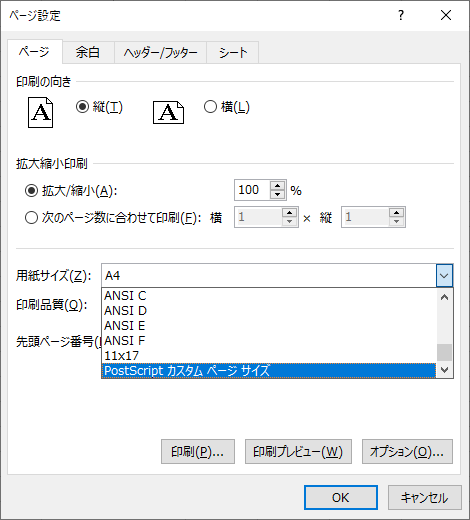This screenshot has width=470, height=520.
Task: Switch to the シート tab
Action: coord(233,52)
